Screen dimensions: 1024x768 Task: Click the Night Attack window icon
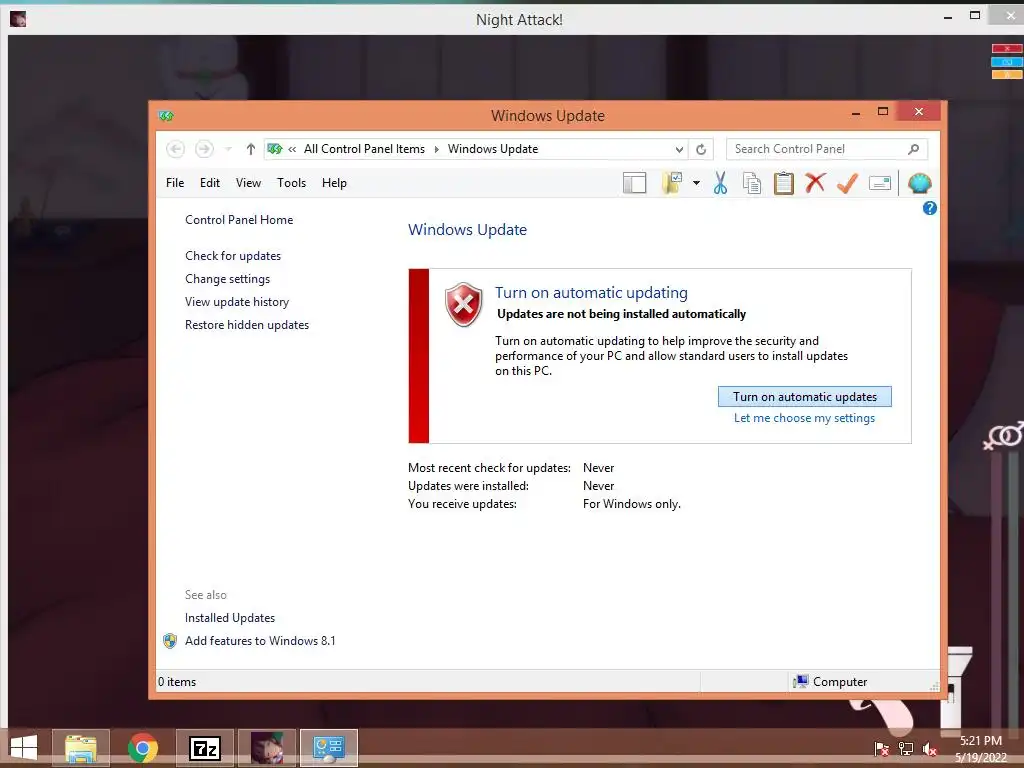pos(18,19)
